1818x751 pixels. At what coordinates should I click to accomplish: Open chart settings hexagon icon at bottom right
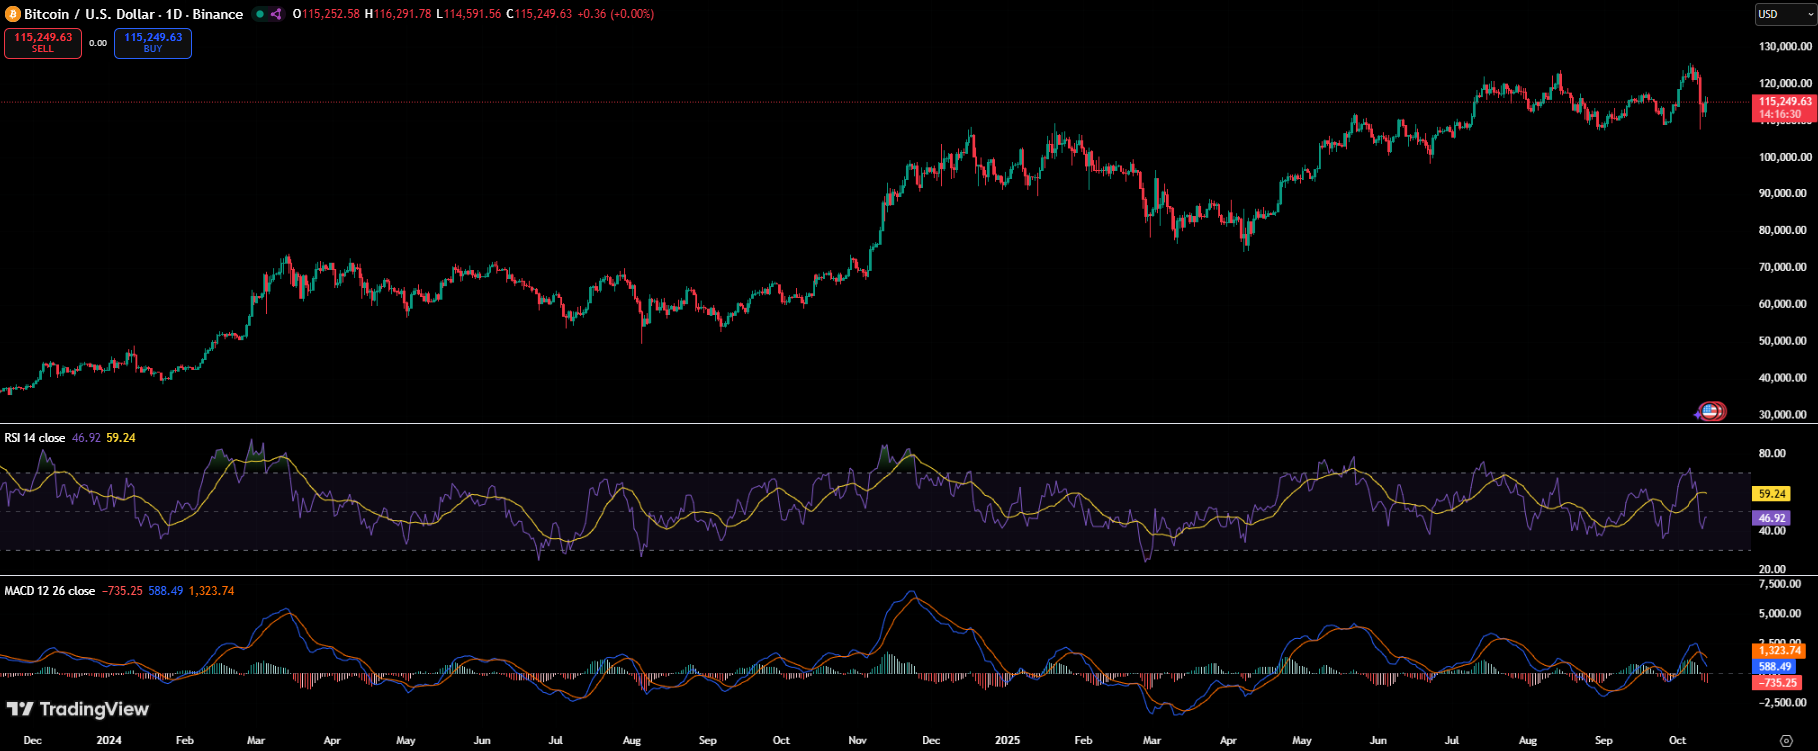pos(1786,741)
